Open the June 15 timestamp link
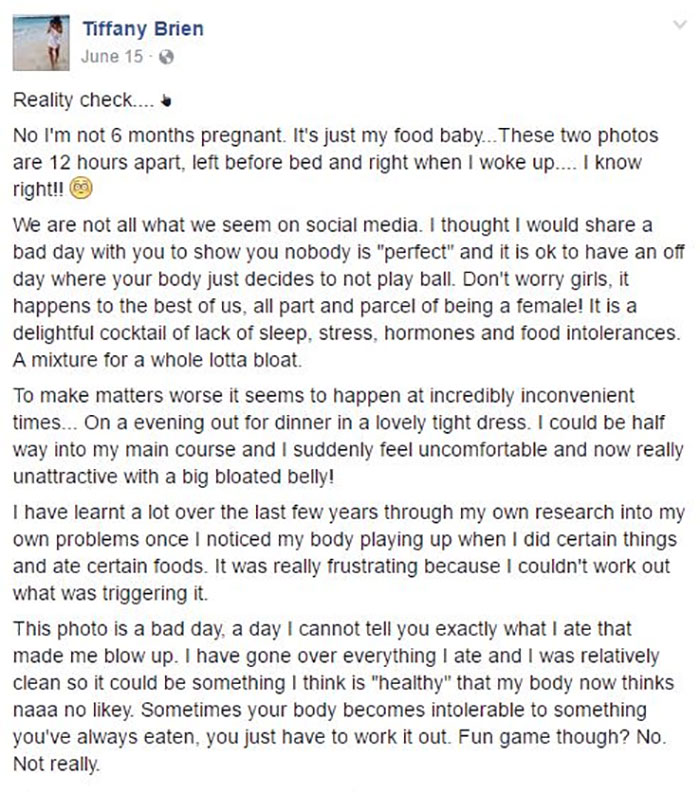Image resolution: width=700 pixels, height=792 pixels. click(x=112, y=57)
